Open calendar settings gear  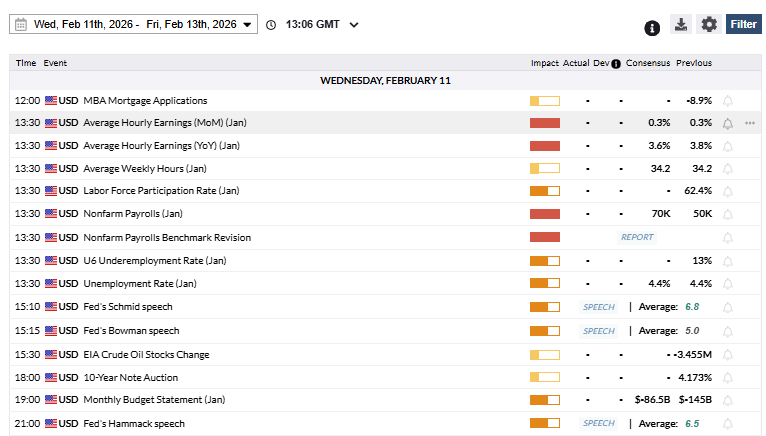click(x=709, y=24)
